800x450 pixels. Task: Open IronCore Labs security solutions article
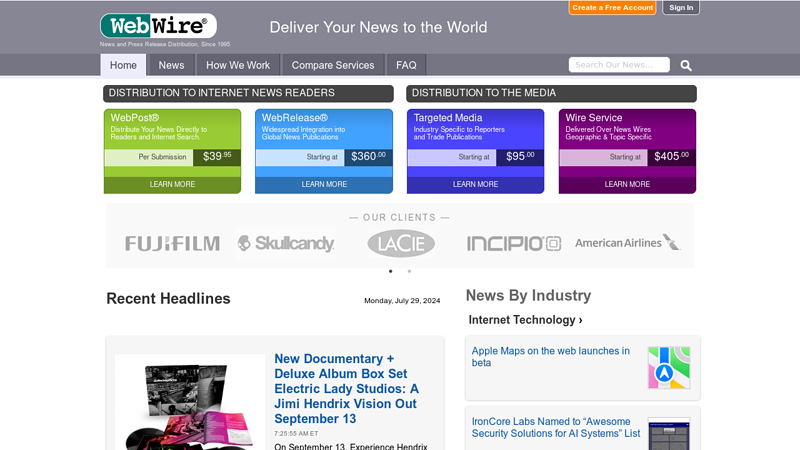tap(556, 428)
